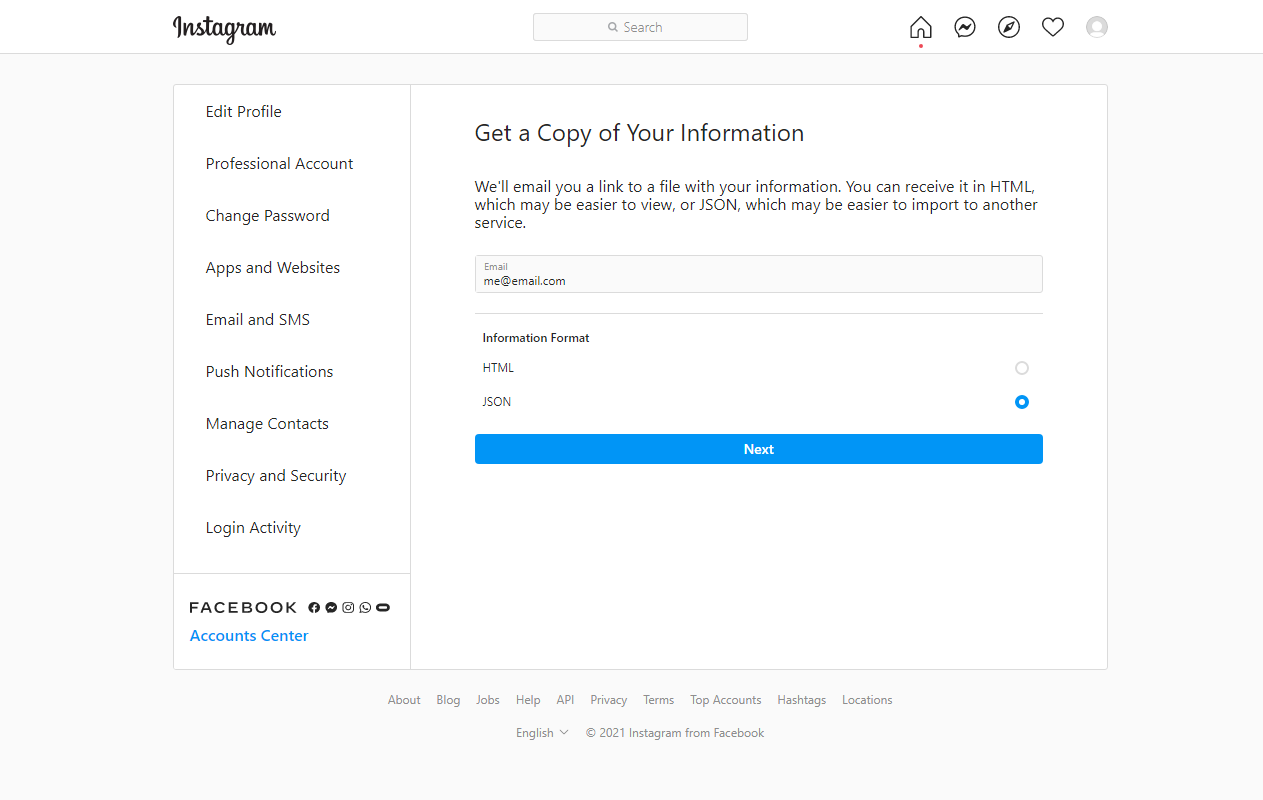Open Privacy and Security settings
1263x800 pixels.
[276, 475]
